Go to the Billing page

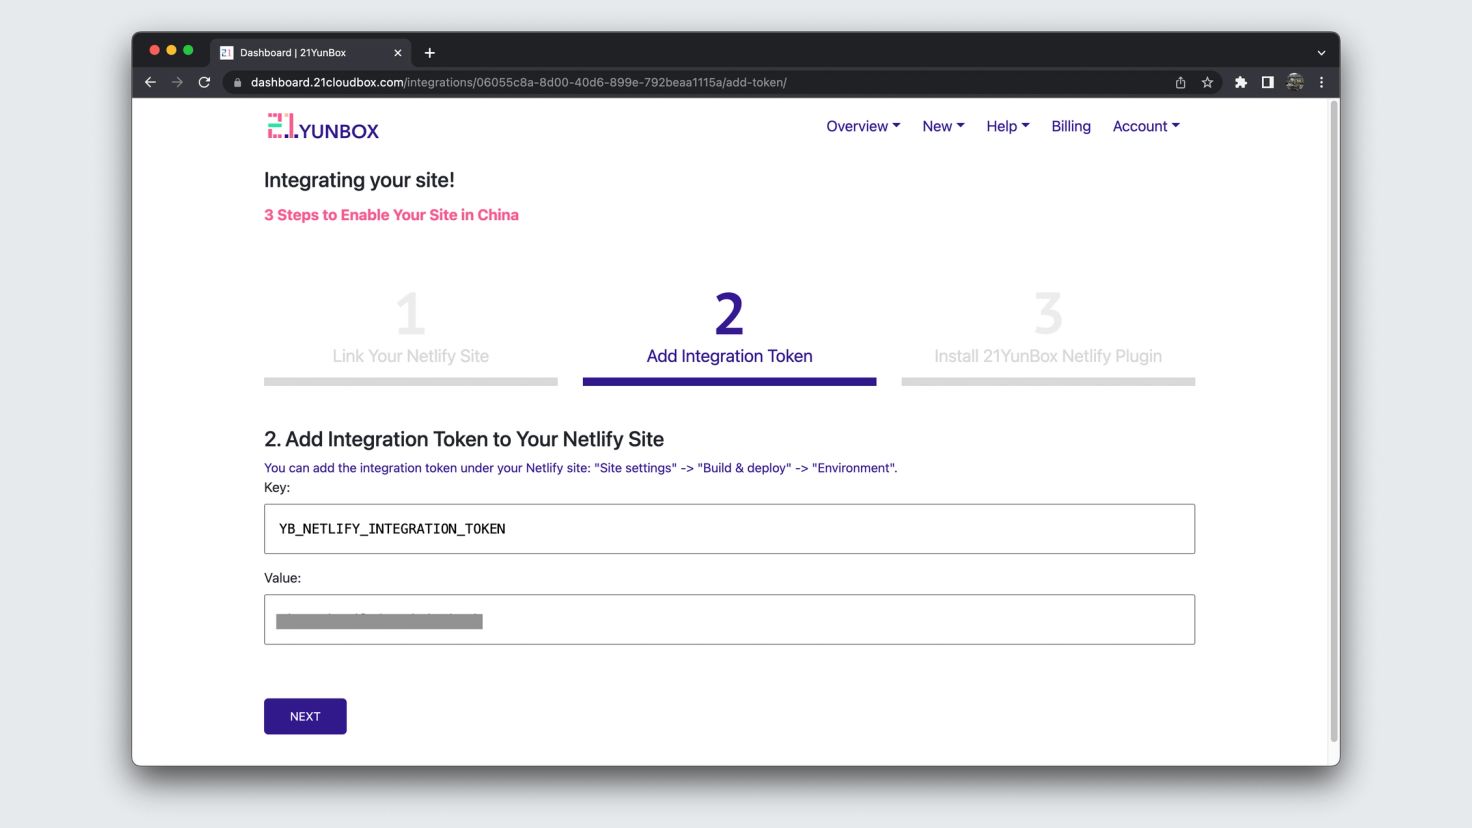point(1071,126)
